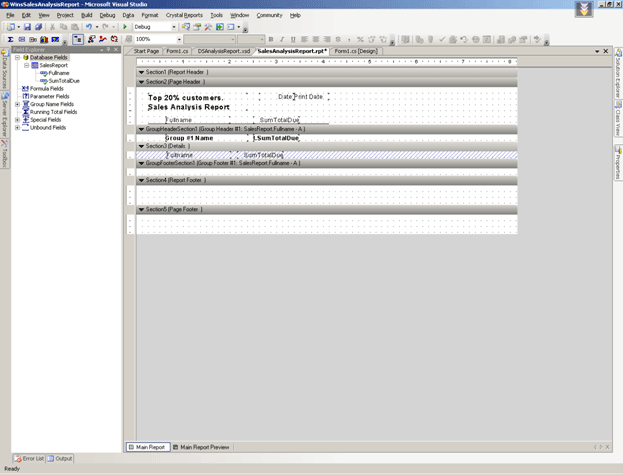Collapse the SalesReport table node

(26, 65)
